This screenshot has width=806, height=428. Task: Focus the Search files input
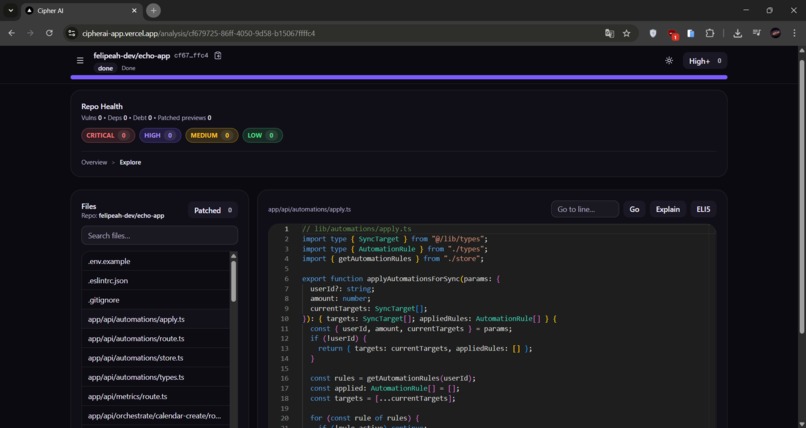(x=159, y=236)
